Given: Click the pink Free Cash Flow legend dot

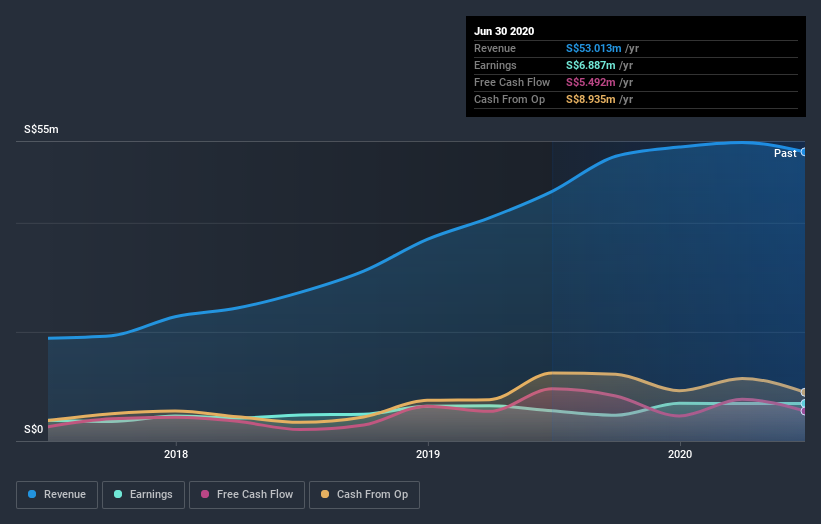Looking at the screenshot, I should tap(205, 494).
